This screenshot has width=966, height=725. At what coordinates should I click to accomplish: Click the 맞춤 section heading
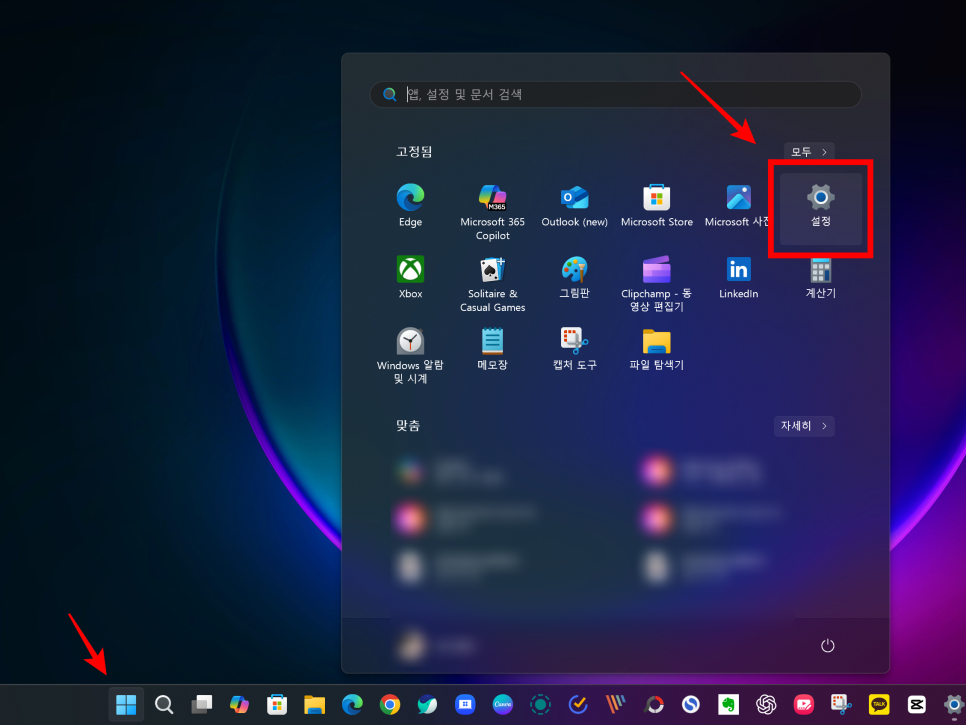tap(407, 426)
